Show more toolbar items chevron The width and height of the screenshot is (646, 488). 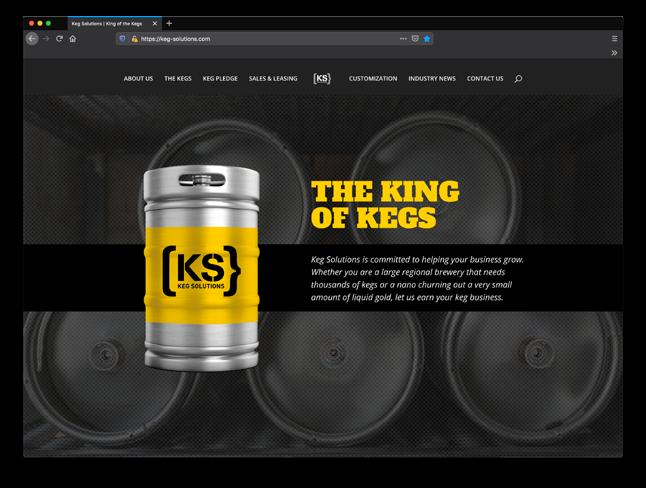614,53
